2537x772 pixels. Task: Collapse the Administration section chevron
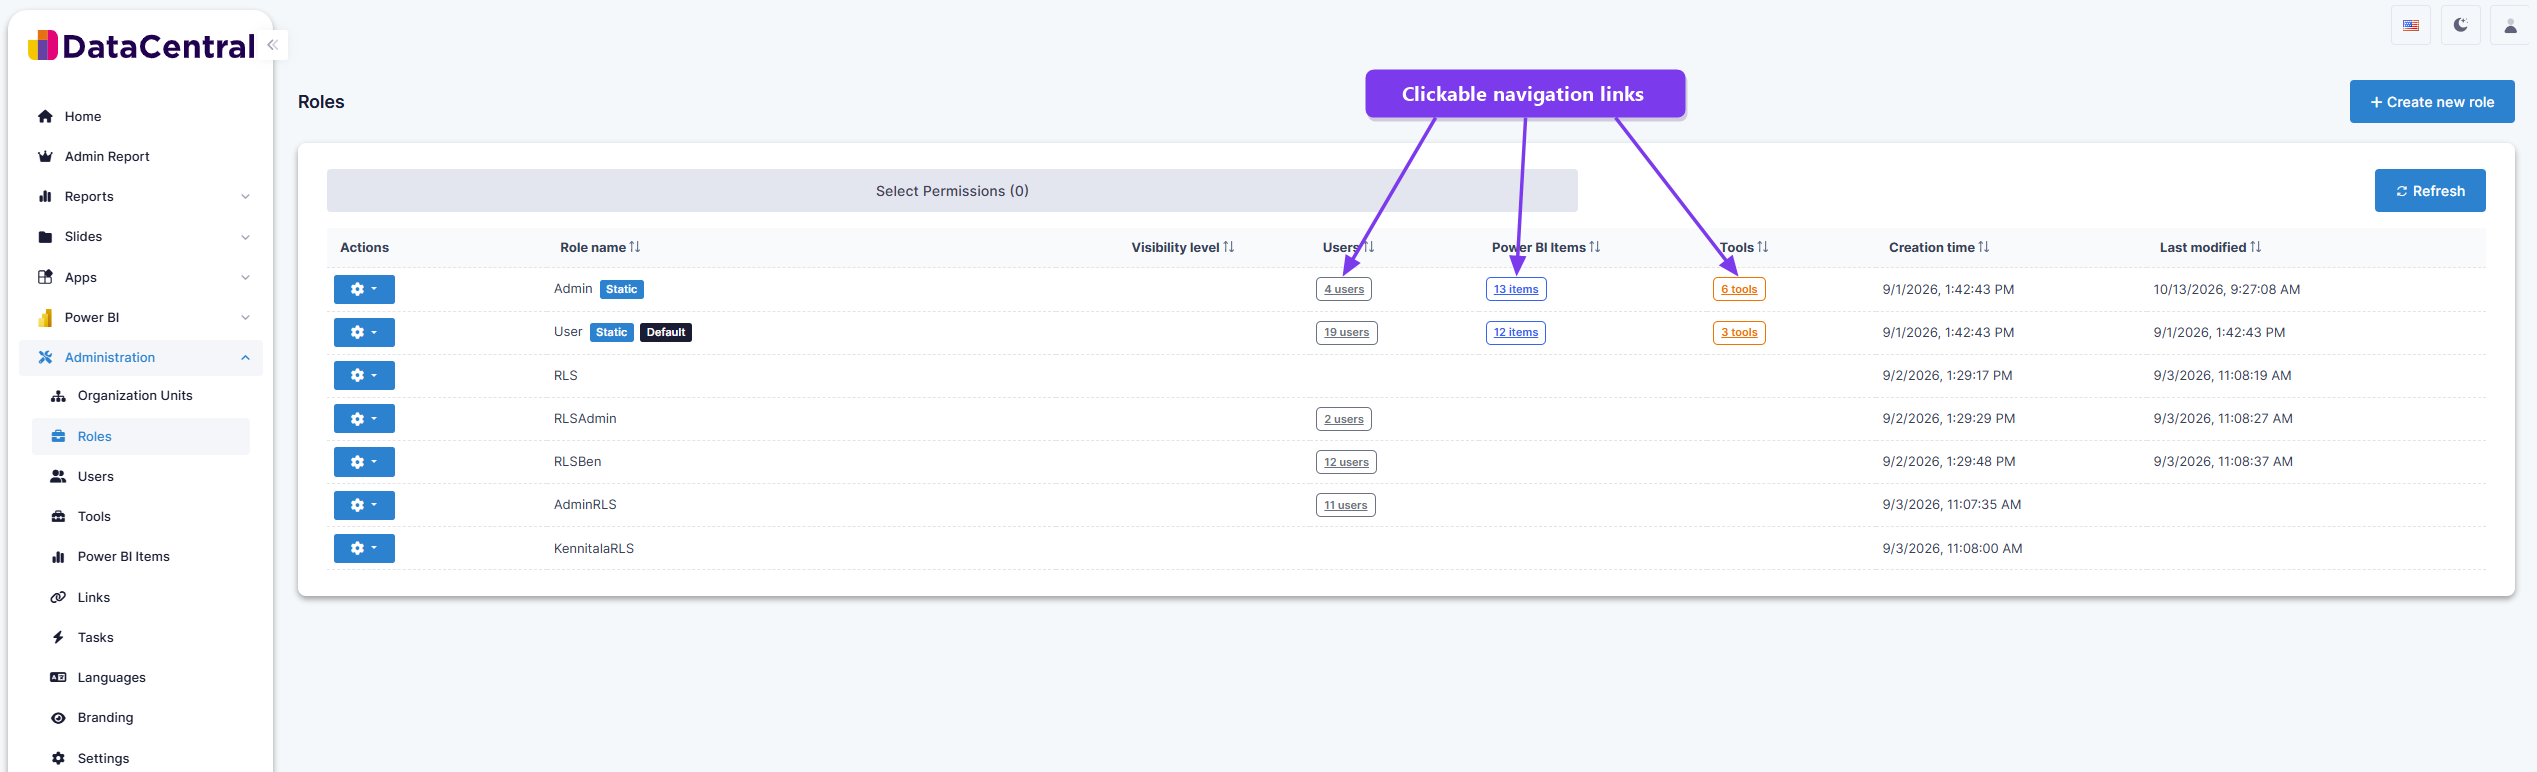(x=245, y=358)
